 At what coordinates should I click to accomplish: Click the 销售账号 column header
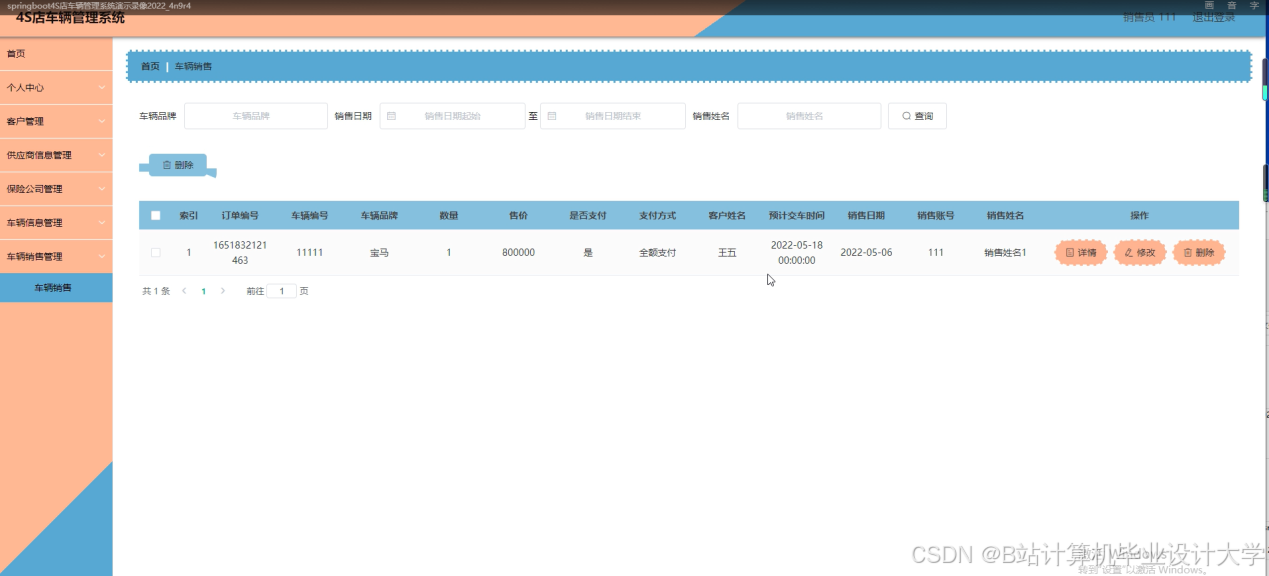point(936,215)
